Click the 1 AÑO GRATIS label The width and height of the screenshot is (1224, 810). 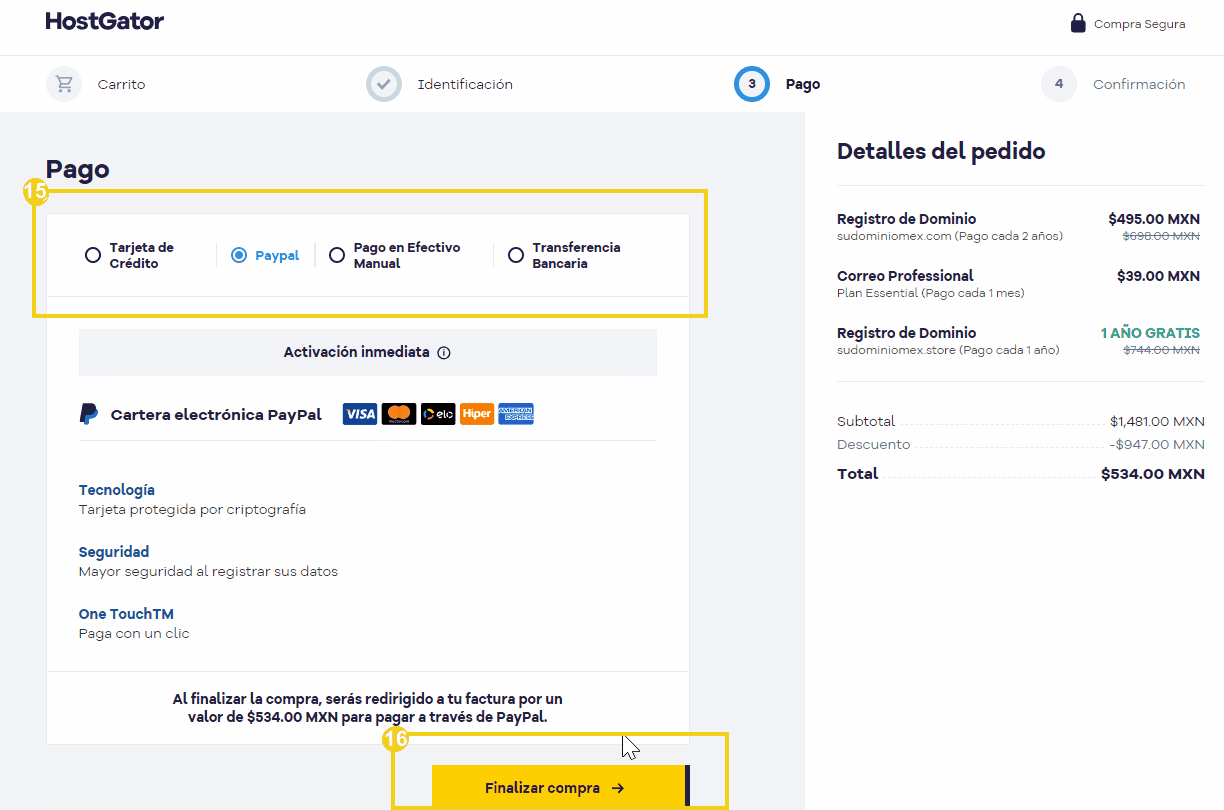(1150, 333)
